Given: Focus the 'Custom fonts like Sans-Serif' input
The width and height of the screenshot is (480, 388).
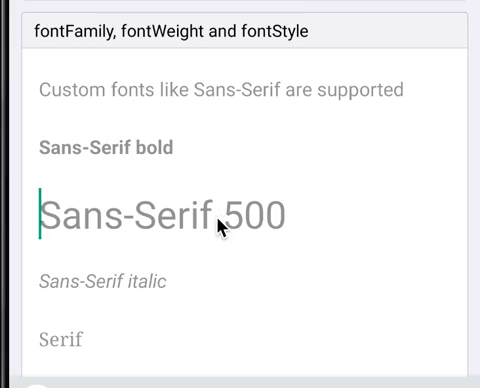Looking at the screenshot, I should [244, 90].
